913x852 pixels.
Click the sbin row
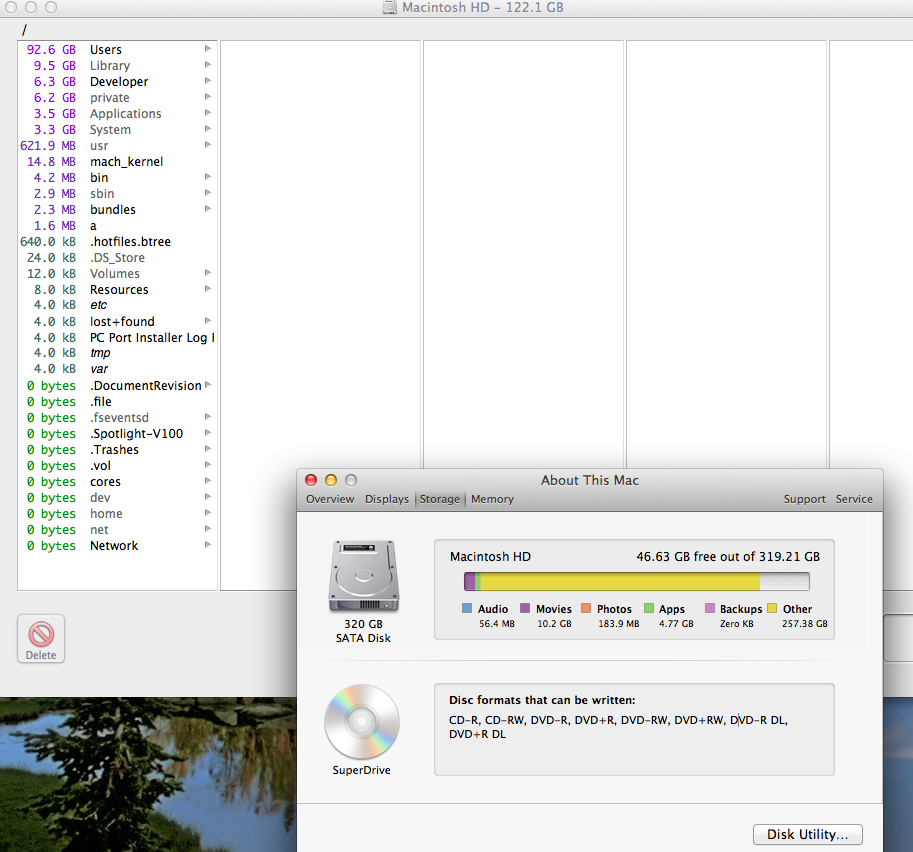click(118, 193)
